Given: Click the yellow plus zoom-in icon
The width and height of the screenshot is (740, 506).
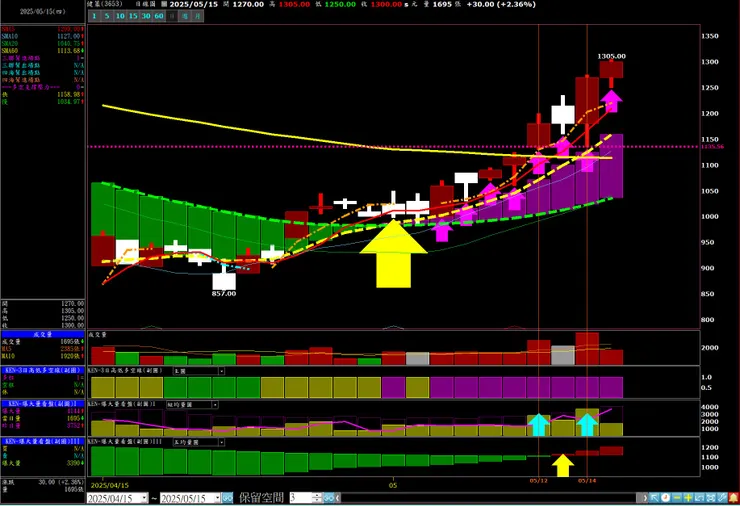Looking at the screenshot, I should [x=689, y=498].
